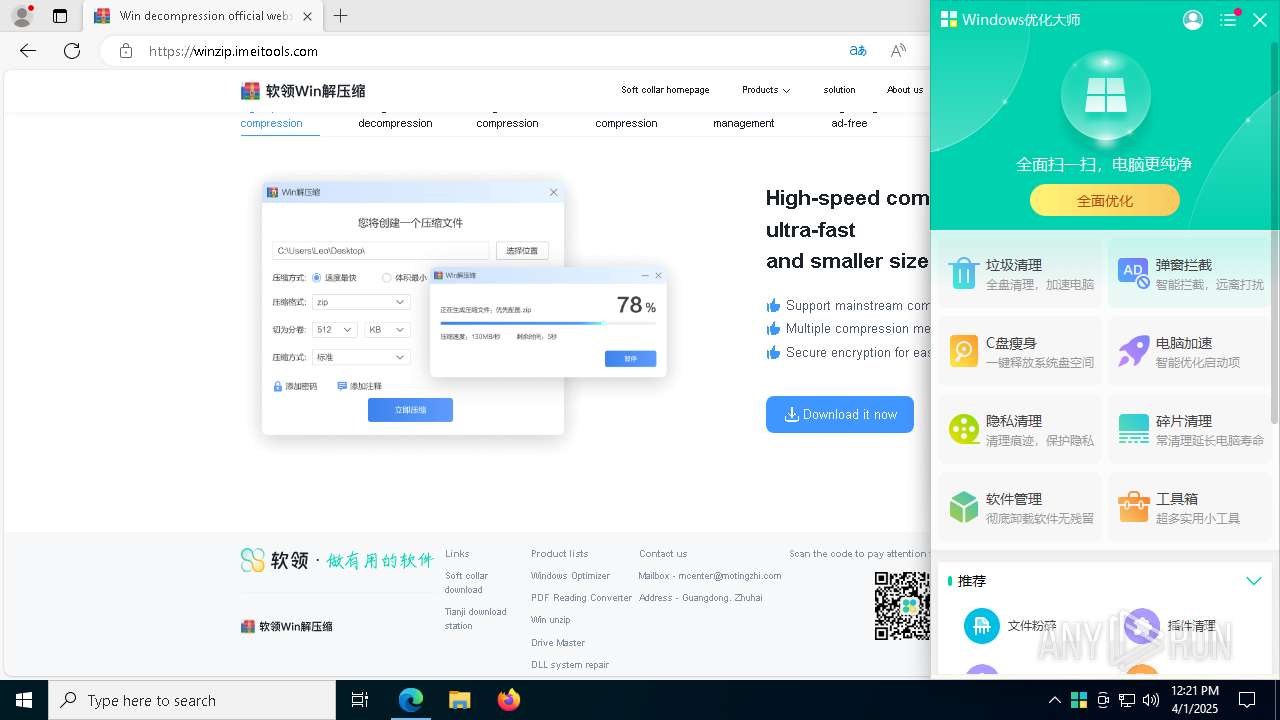Viewport: 1280px width, 720px height.
Task: Close the Win decompression browser tab
Action: [x=307, y=16]
